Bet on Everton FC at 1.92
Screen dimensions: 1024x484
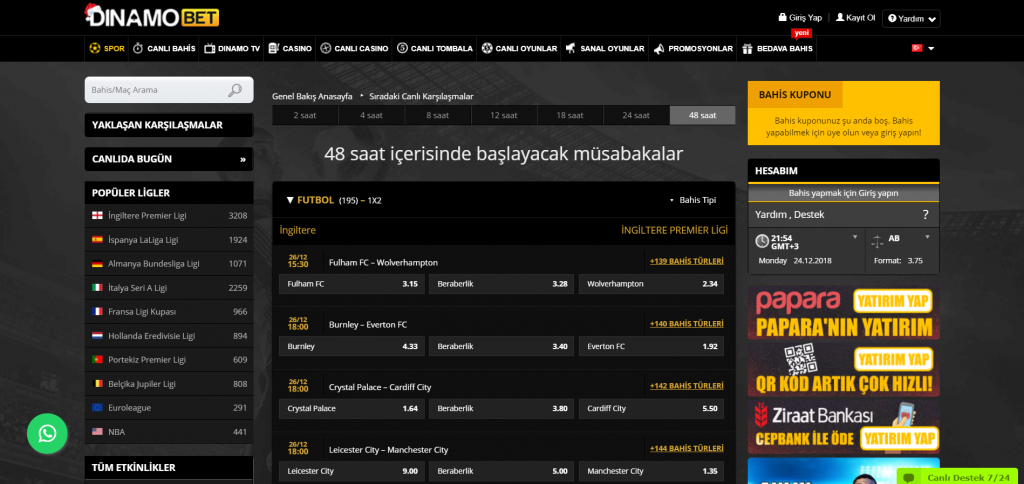tap(651, 346)
